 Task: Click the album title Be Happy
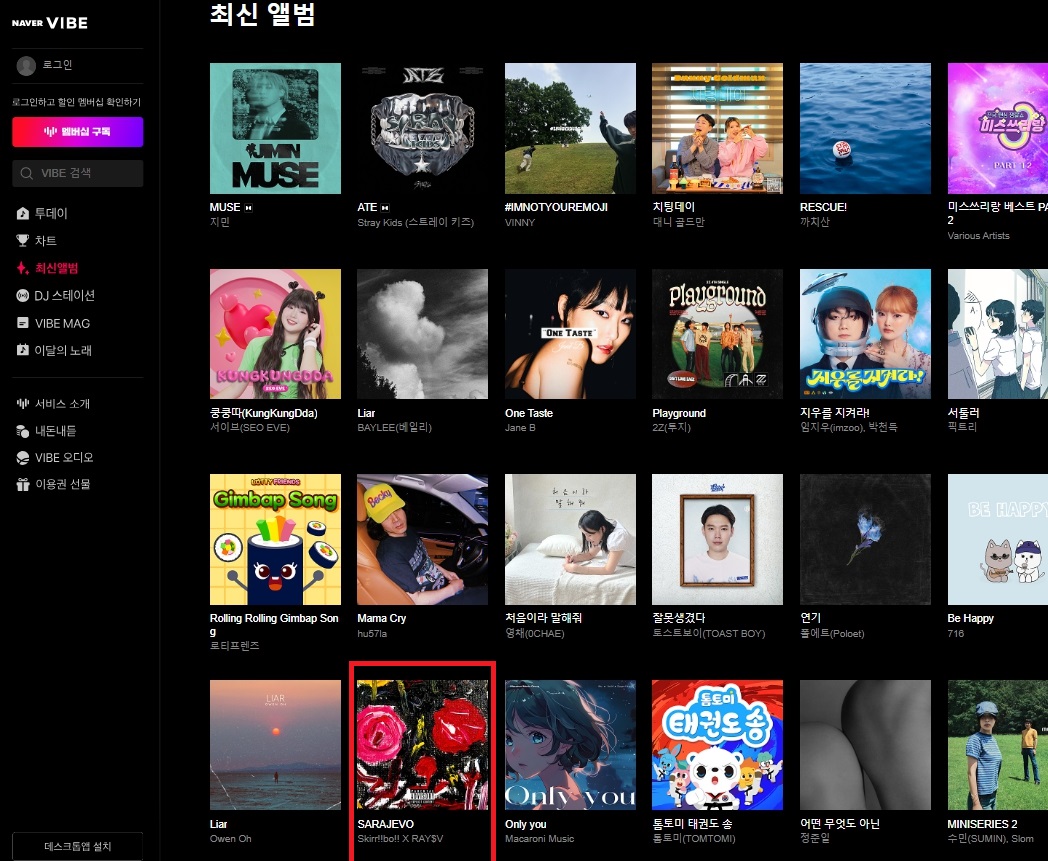(x=970, y=618)
